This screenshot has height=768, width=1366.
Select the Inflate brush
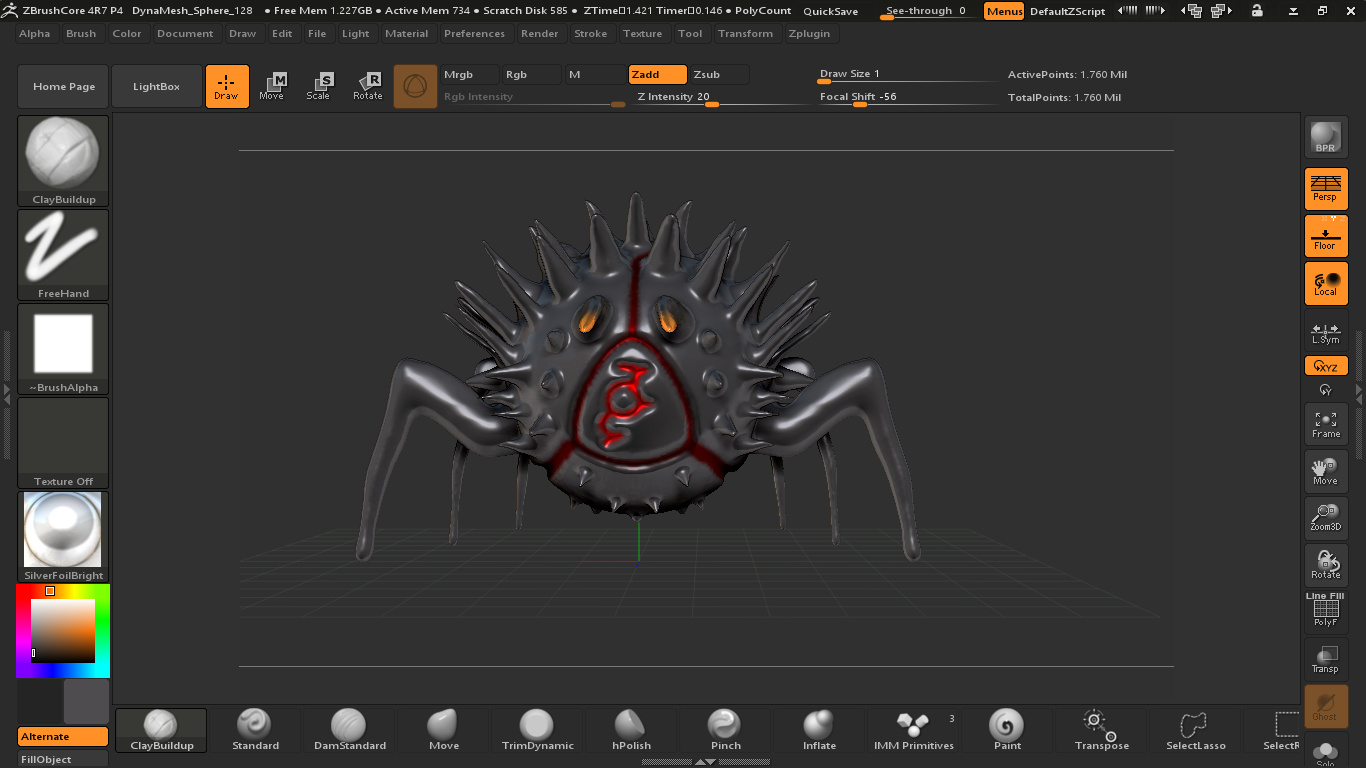coord(819,729)
